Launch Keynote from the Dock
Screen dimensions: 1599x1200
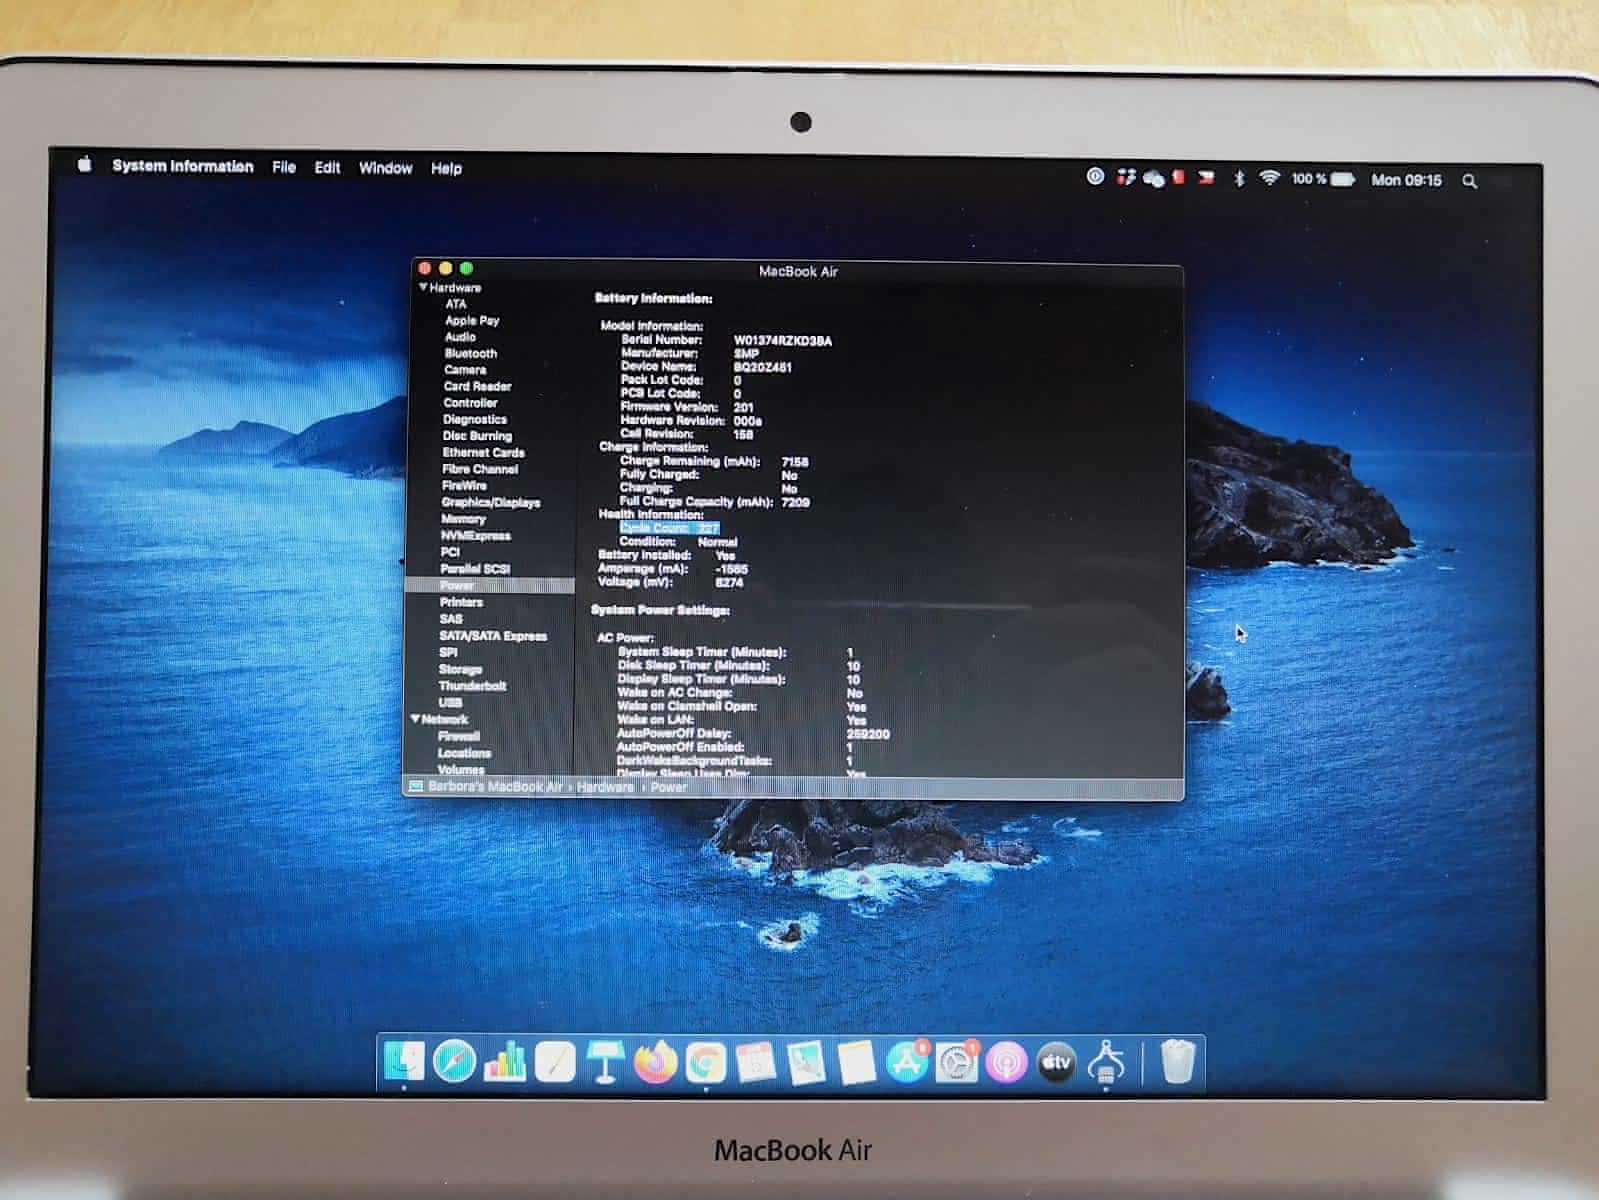click(x=604, y=1062)
